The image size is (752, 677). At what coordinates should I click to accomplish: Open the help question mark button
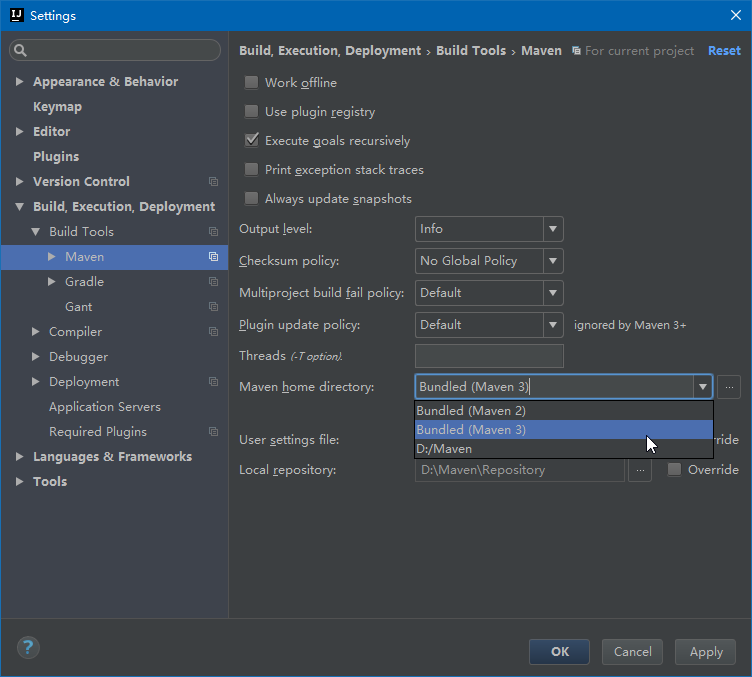(x=28, y=648)
